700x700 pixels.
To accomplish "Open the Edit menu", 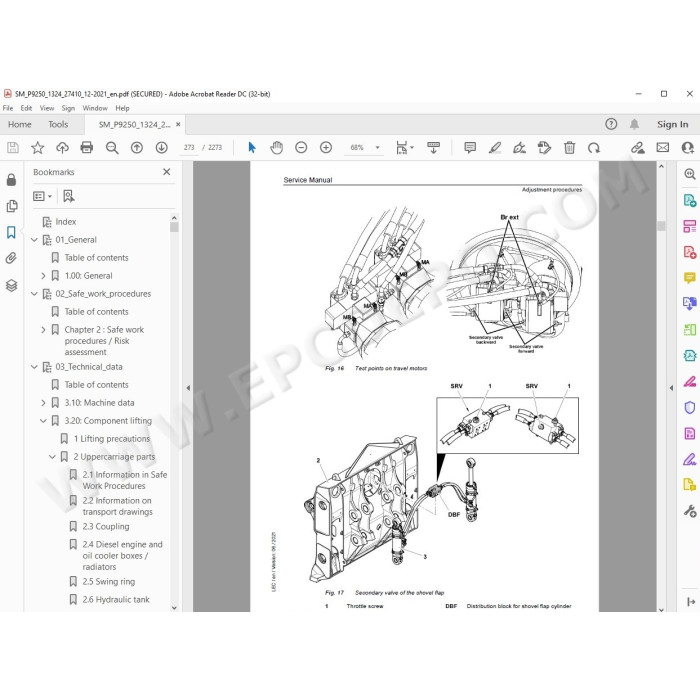I will pyautogui.click(x=26, y=108).
